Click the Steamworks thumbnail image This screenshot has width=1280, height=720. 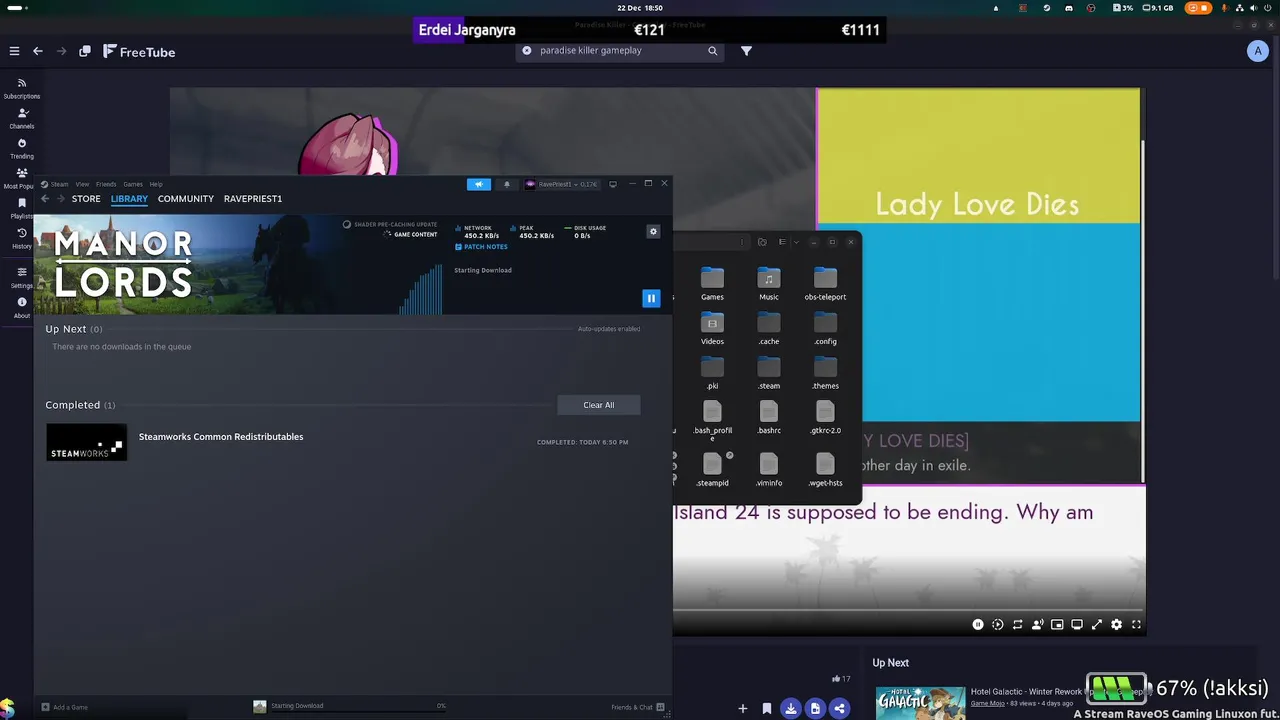(86, 442)
